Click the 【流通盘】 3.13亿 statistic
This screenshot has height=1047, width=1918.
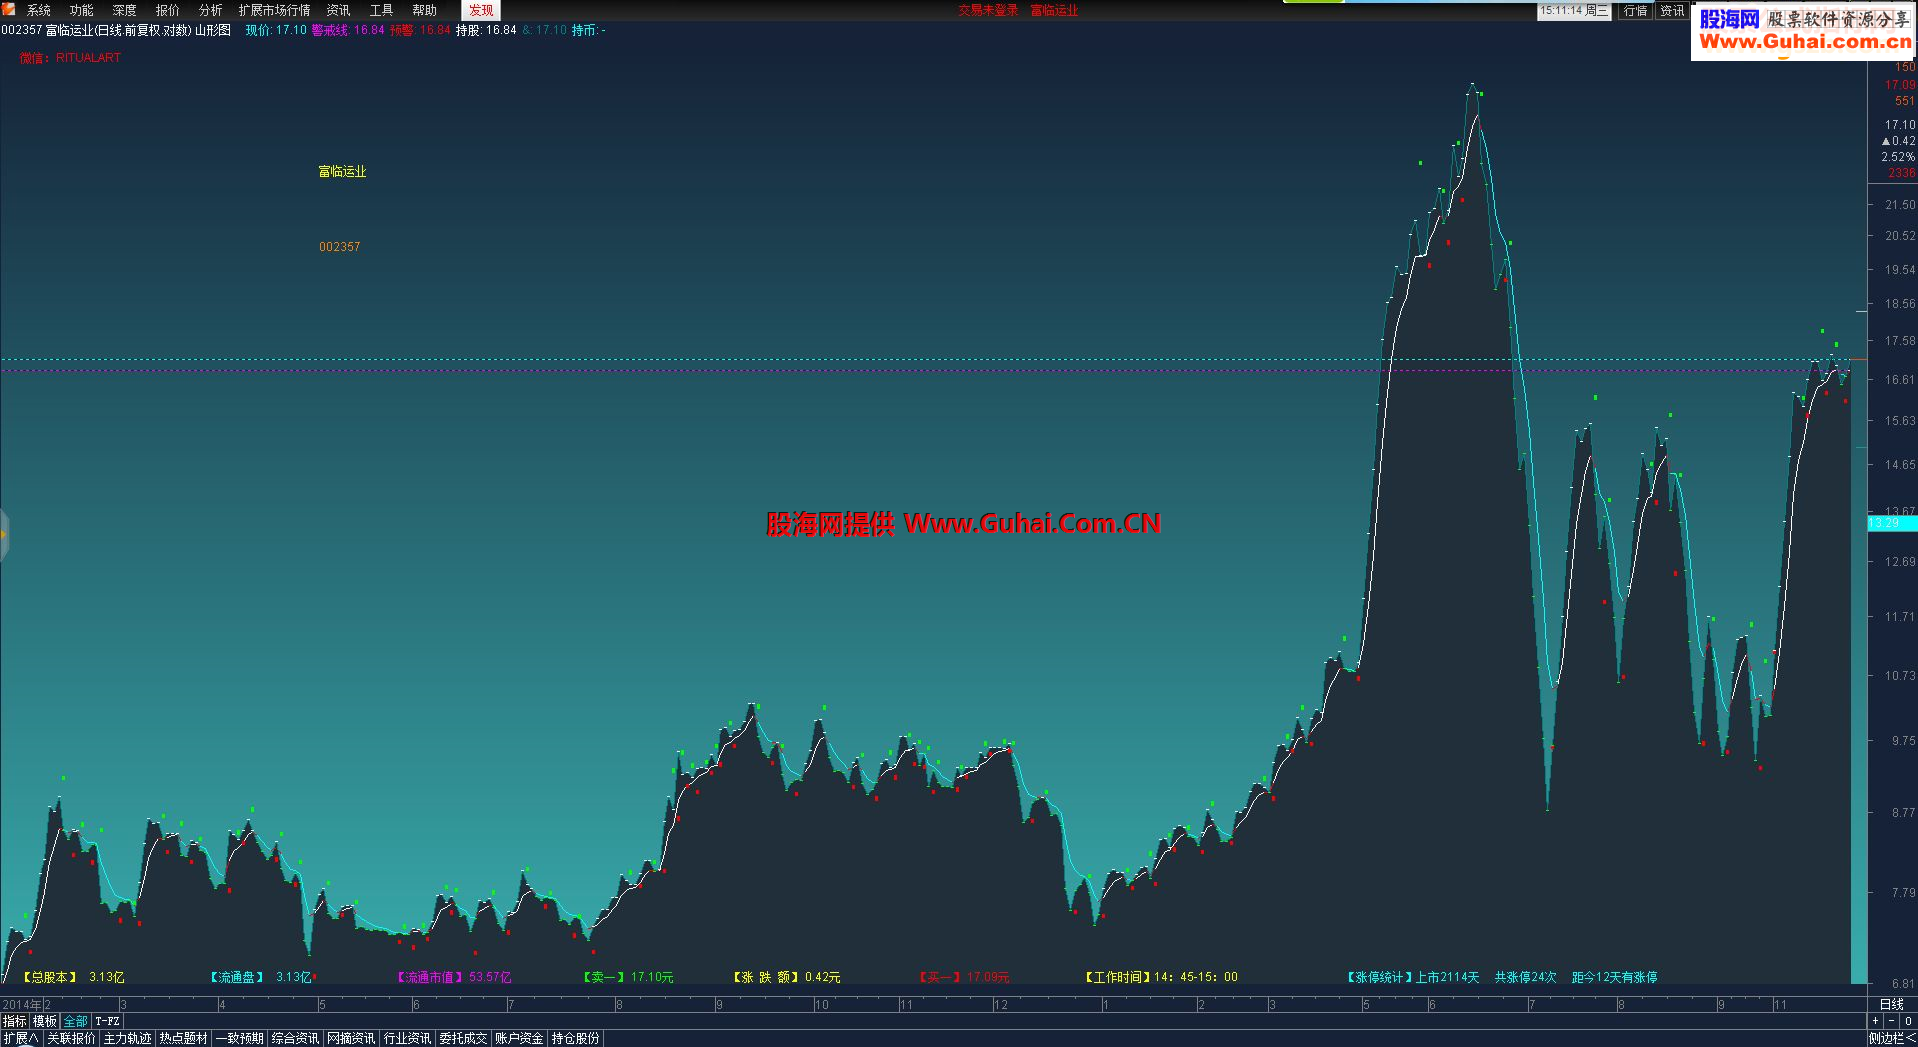[260, 977]
